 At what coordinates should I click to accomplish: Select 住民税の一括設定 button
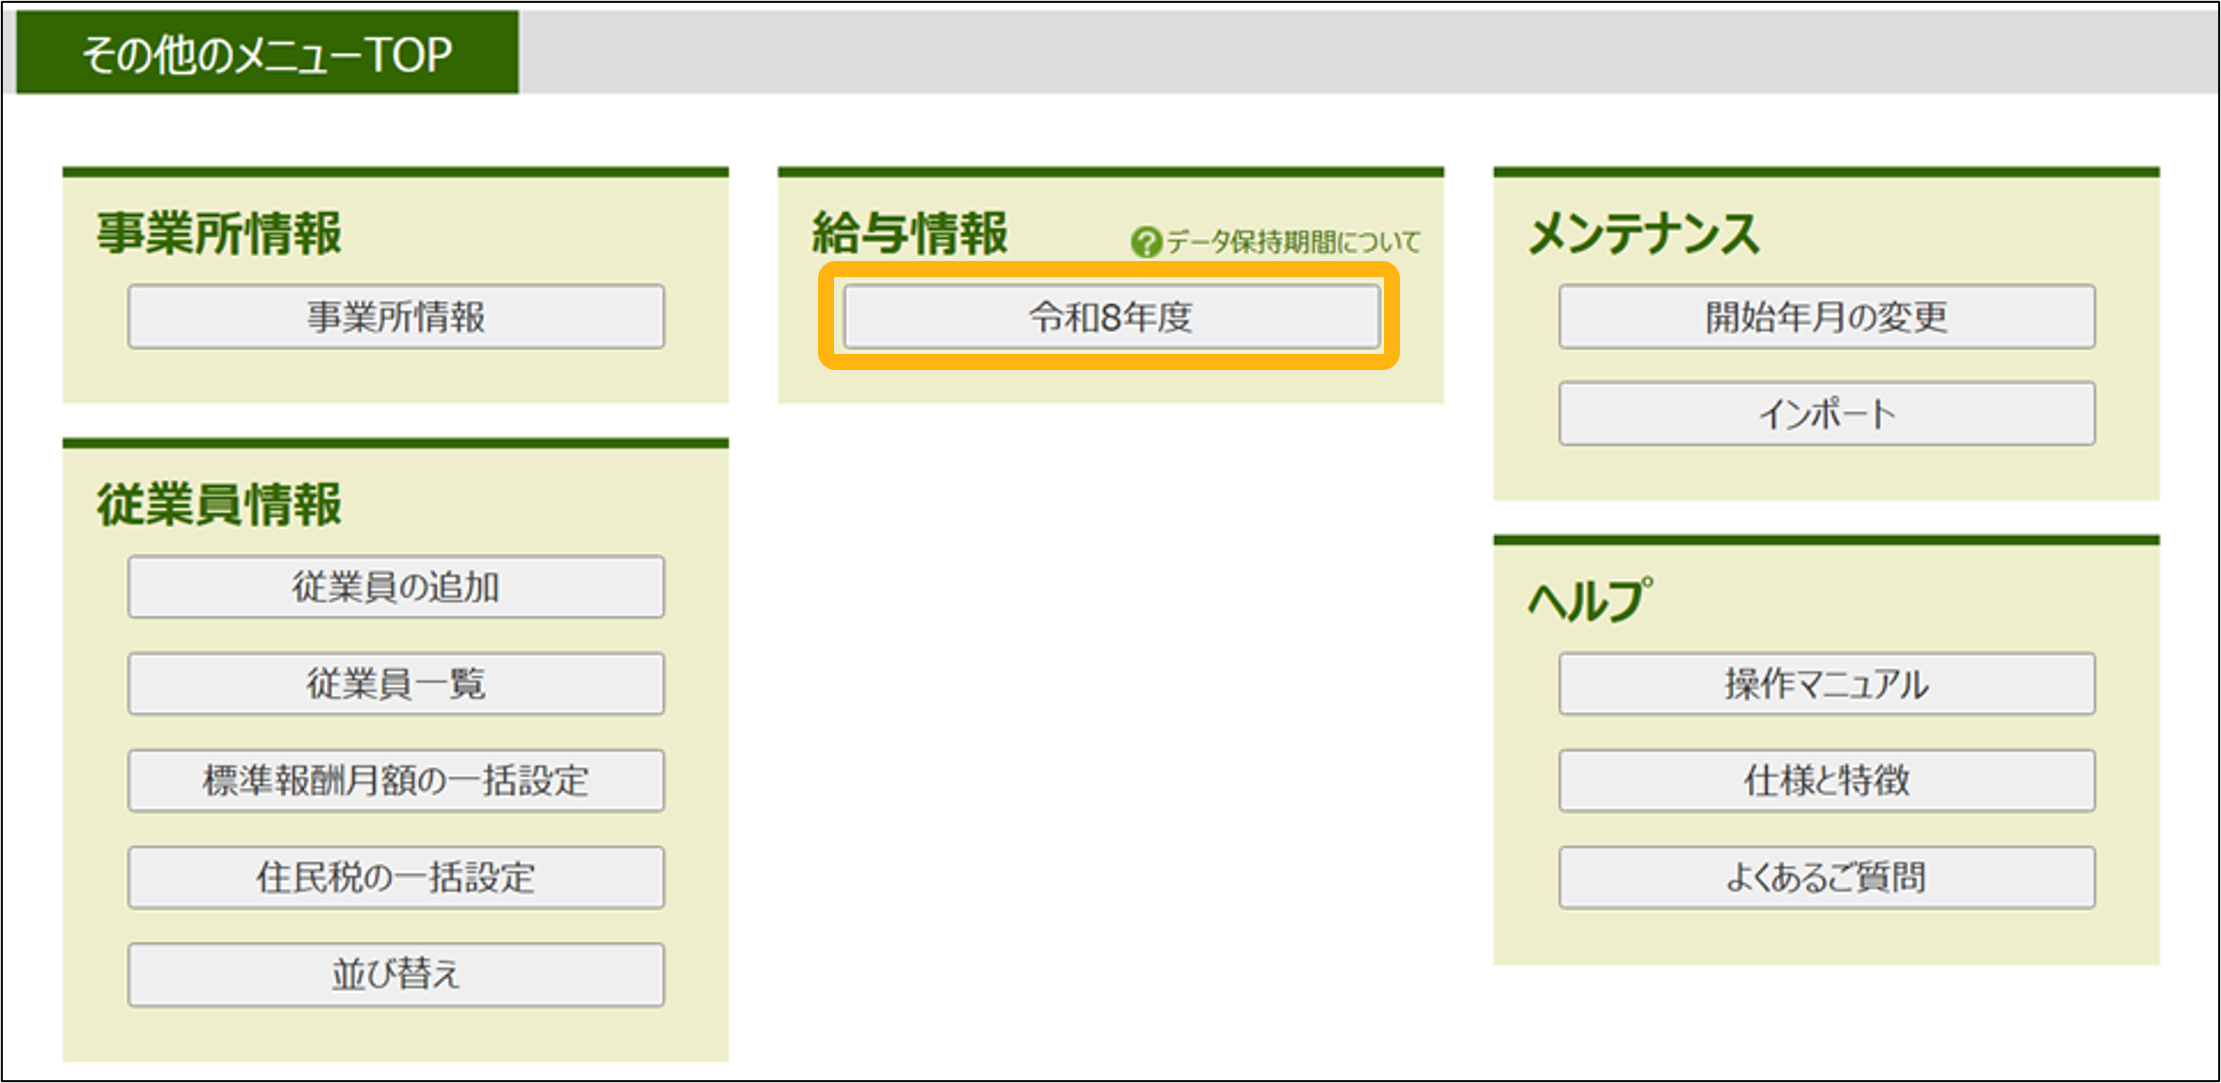(395, 878)
